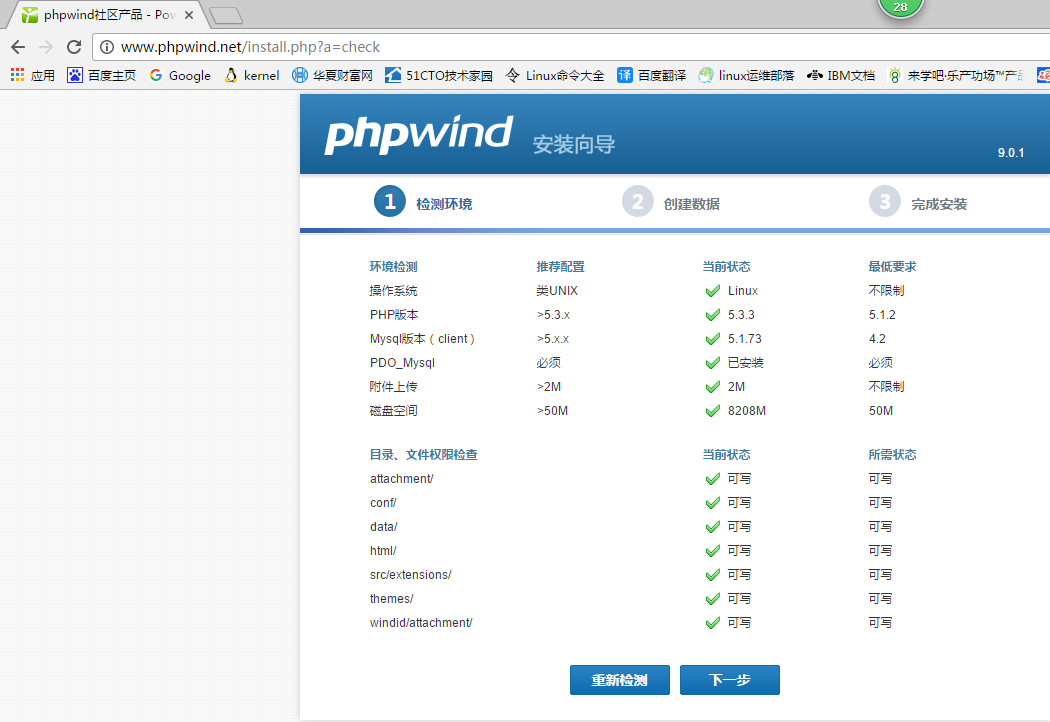Click the >50M recommended value

552,411
